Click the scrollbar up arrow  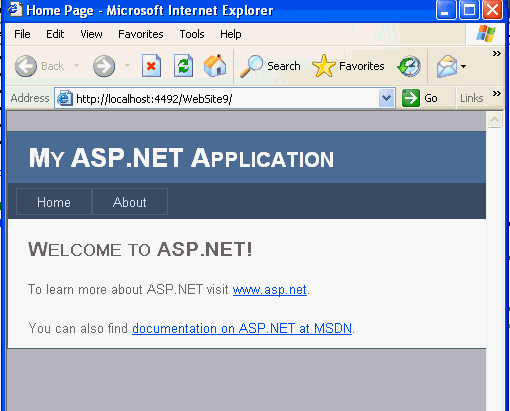click(x=495, y=119)
